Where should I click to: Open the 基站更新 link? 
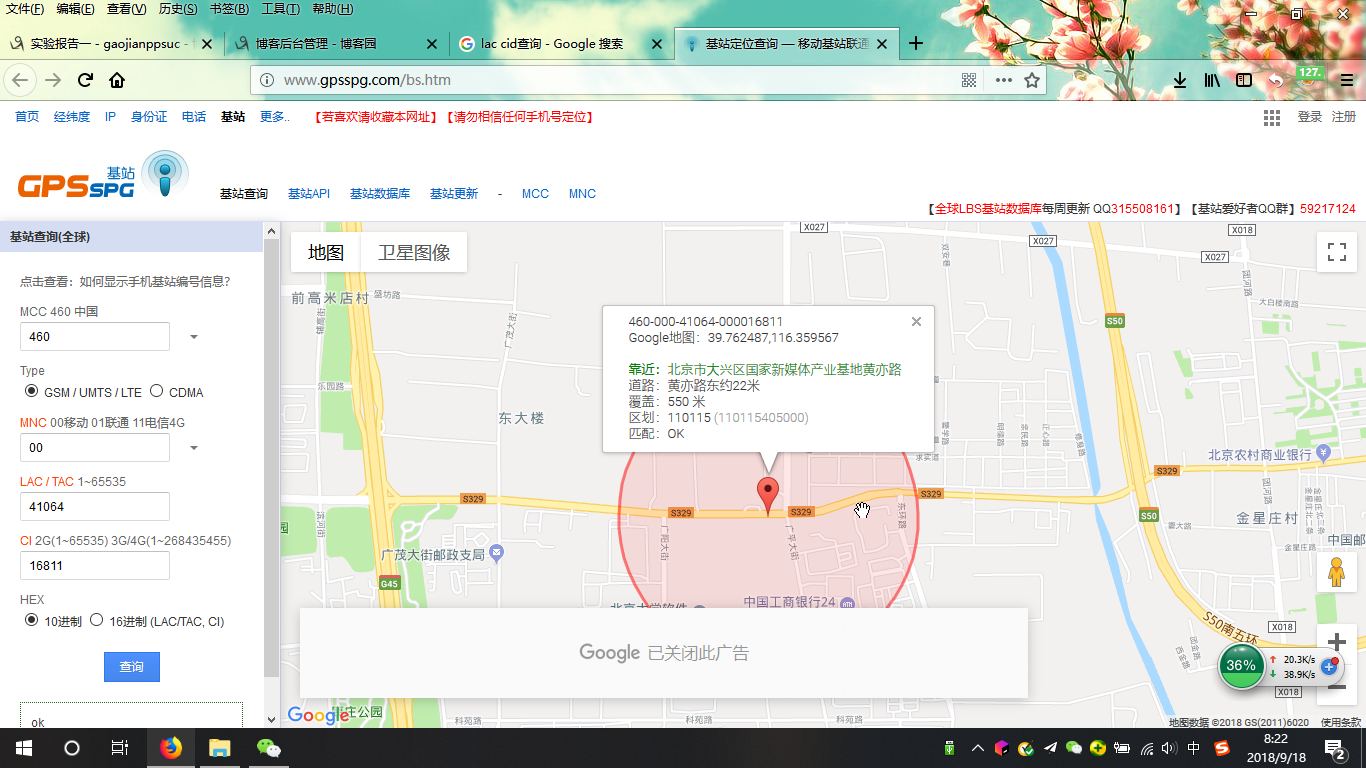click(x=454, y=194)
